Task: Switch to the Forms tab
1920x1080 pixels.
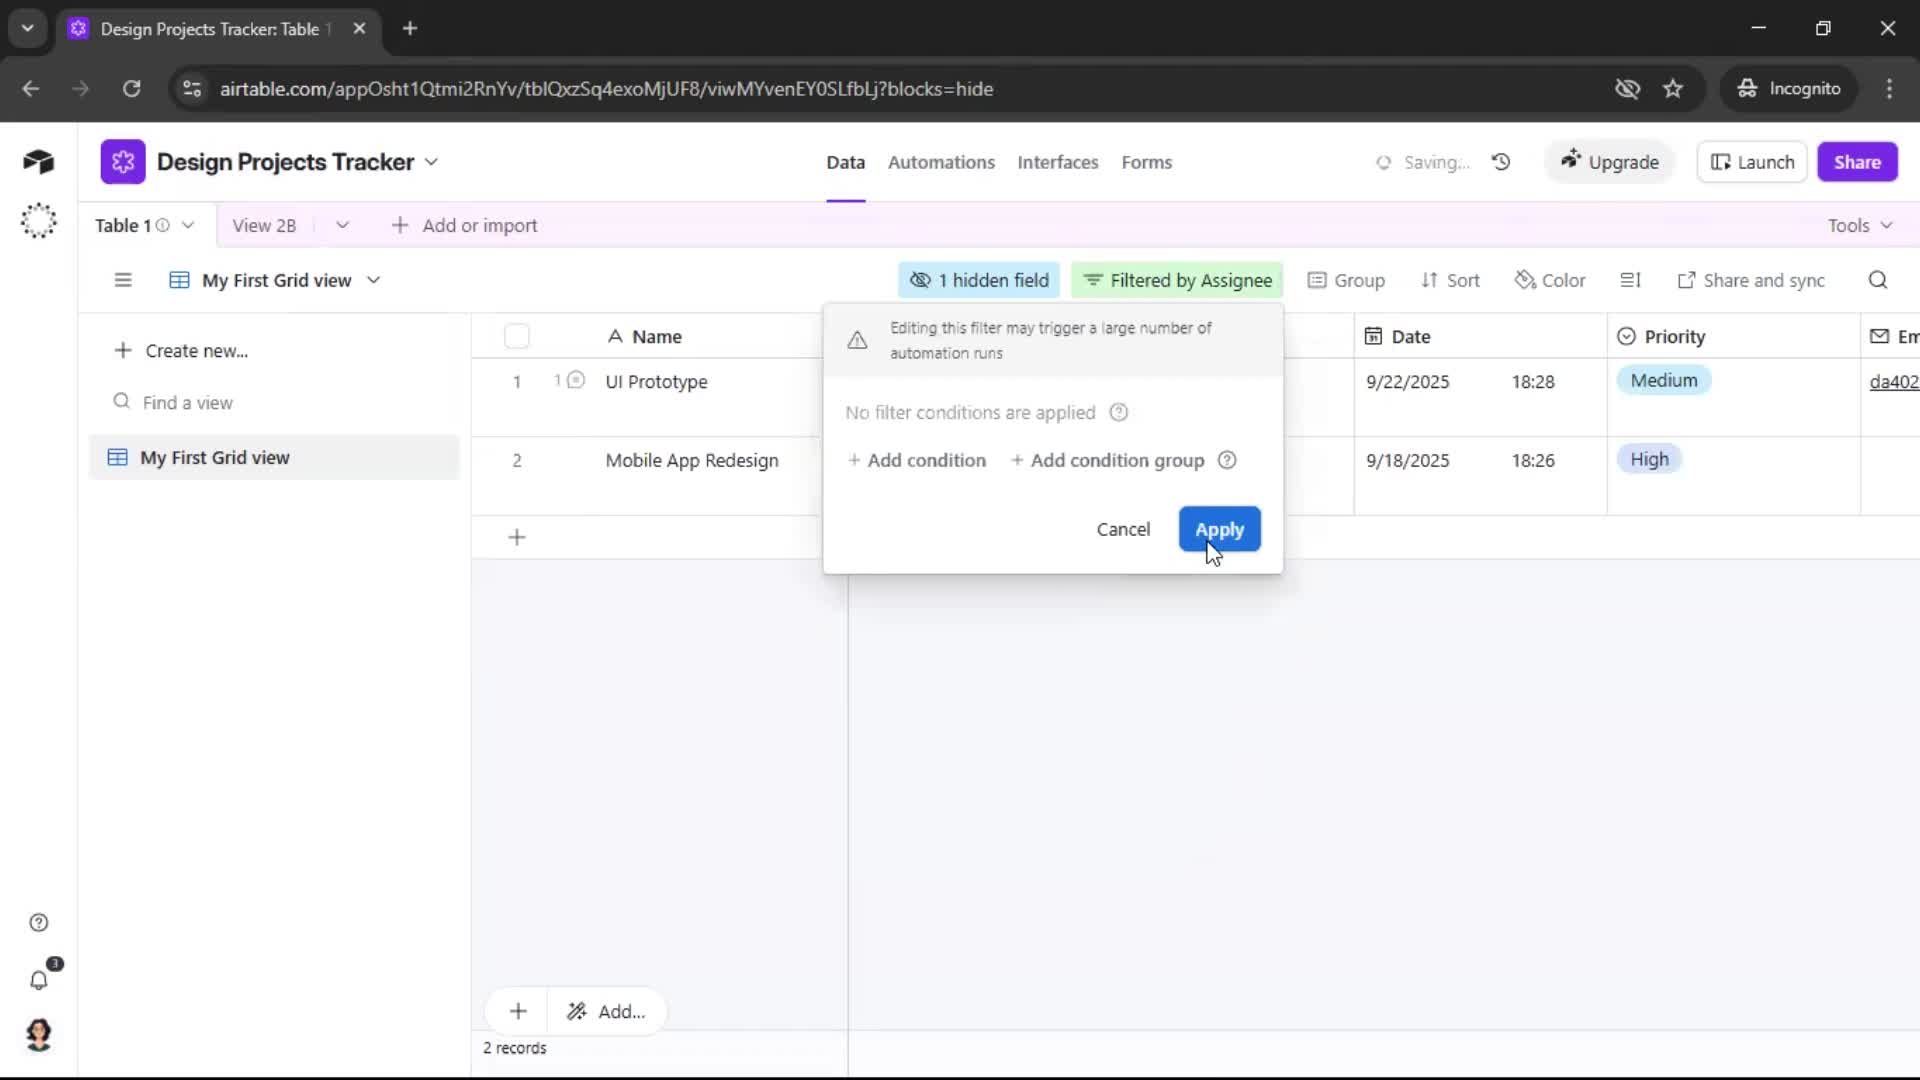Action: coord(1146,162)
